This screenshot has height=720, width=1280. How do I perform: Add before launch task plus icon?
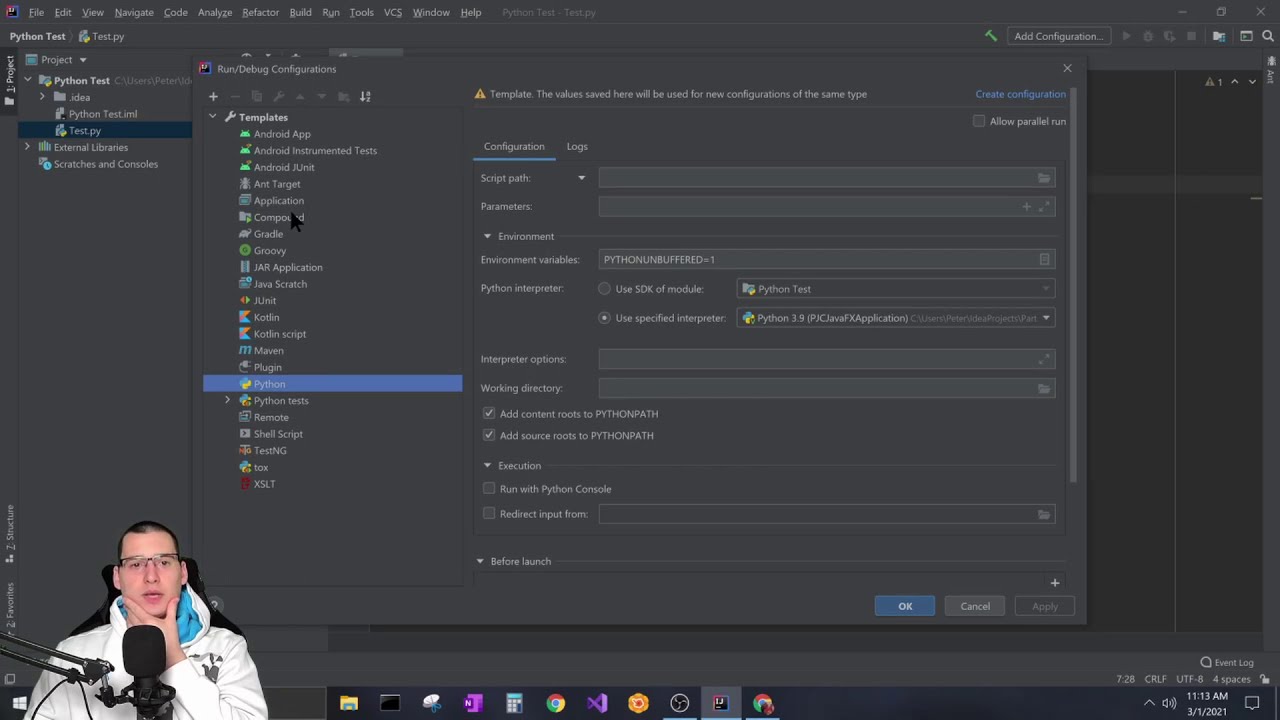1054,582
